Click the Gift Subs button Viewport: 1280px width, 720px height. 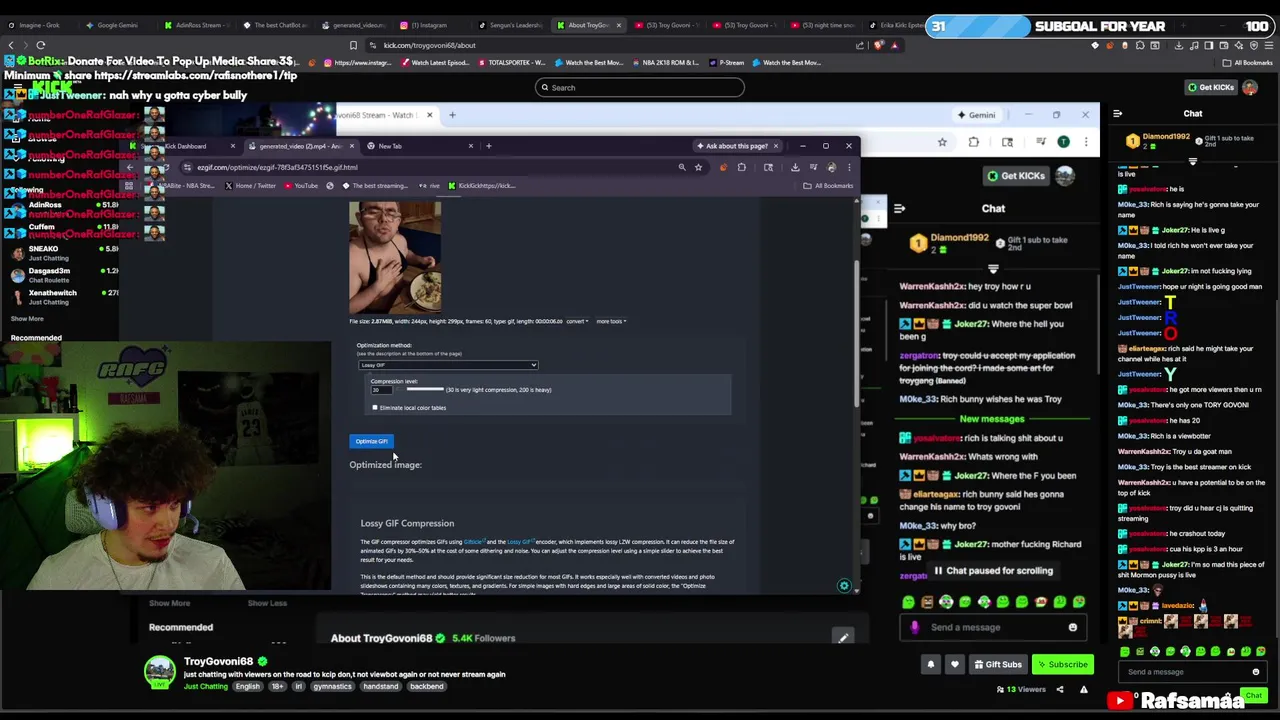coord(998,664)
